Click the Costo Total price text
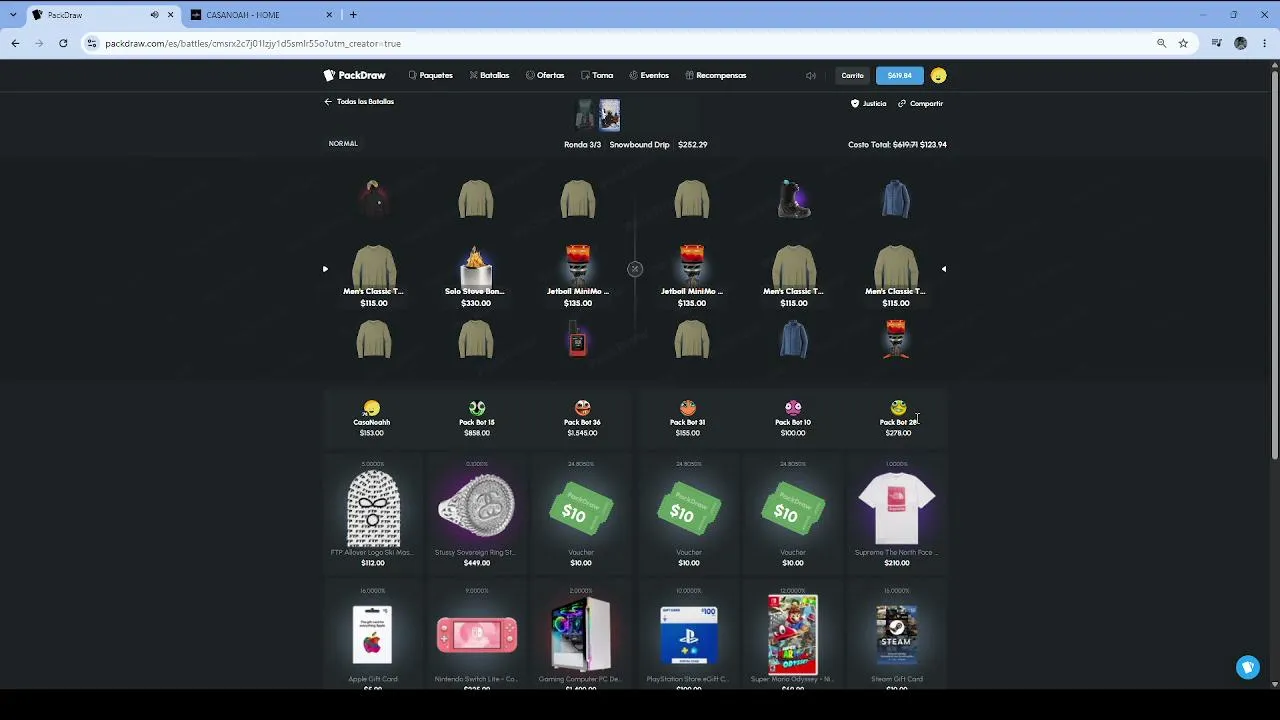Image resolution: width=1280 pixels, height=720 pixels. pyautogui.click(x=897, y=145)
